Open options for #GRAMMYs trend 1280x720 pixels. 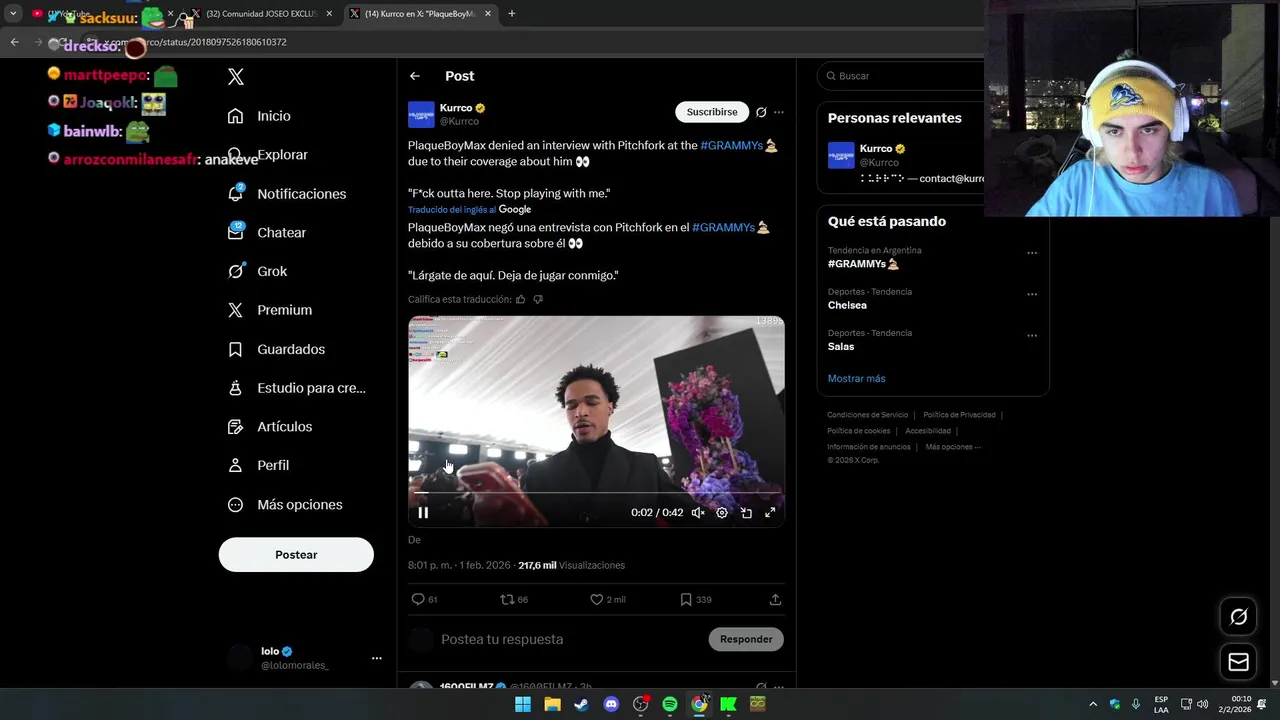(1032, 253)
